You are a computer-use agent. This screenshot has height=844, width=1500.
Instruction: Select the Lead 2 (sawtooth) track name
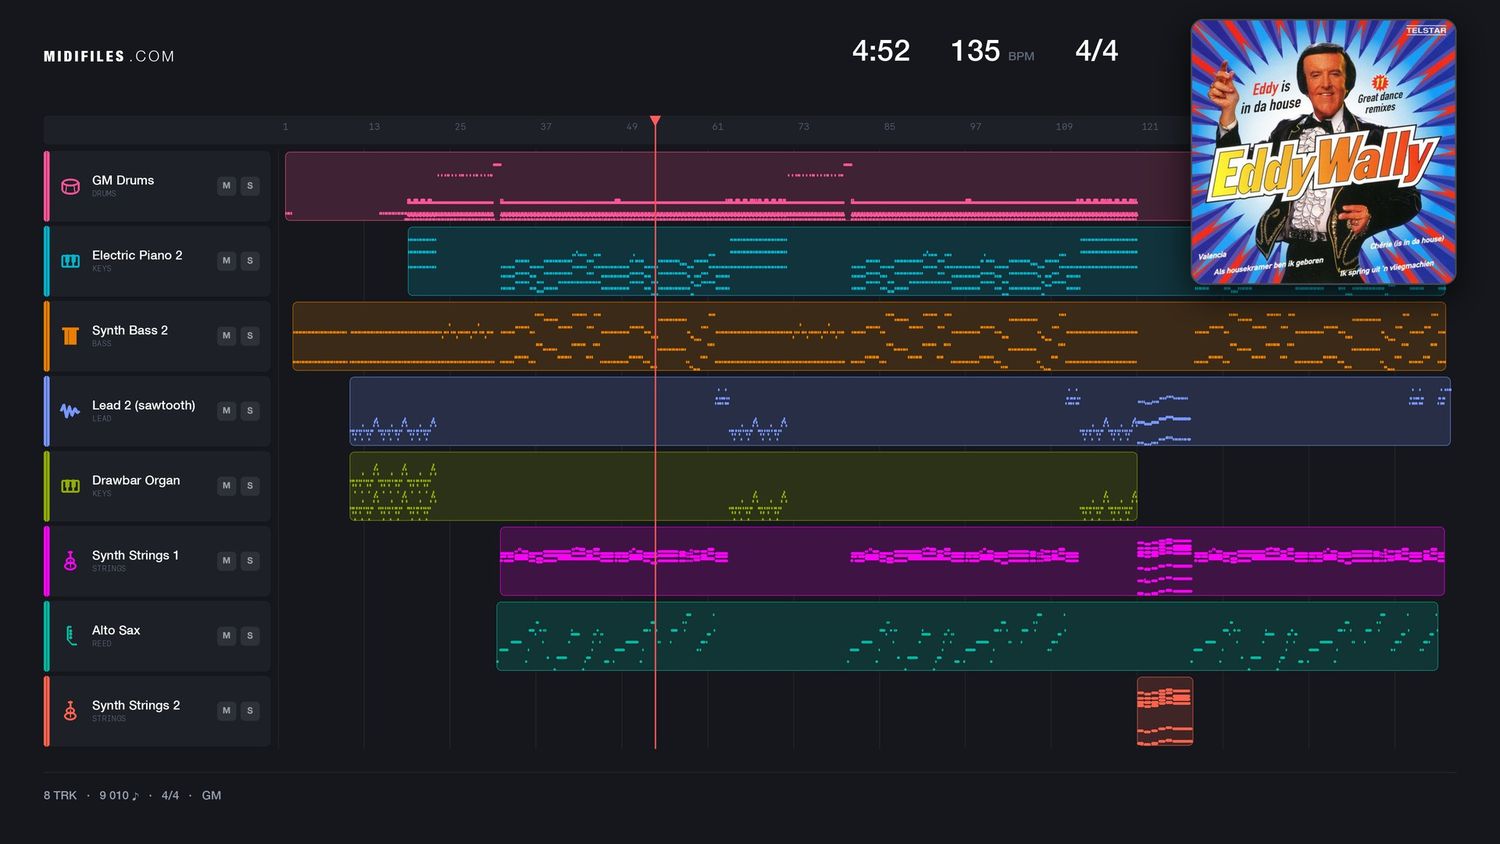click(x=144, y=405)
